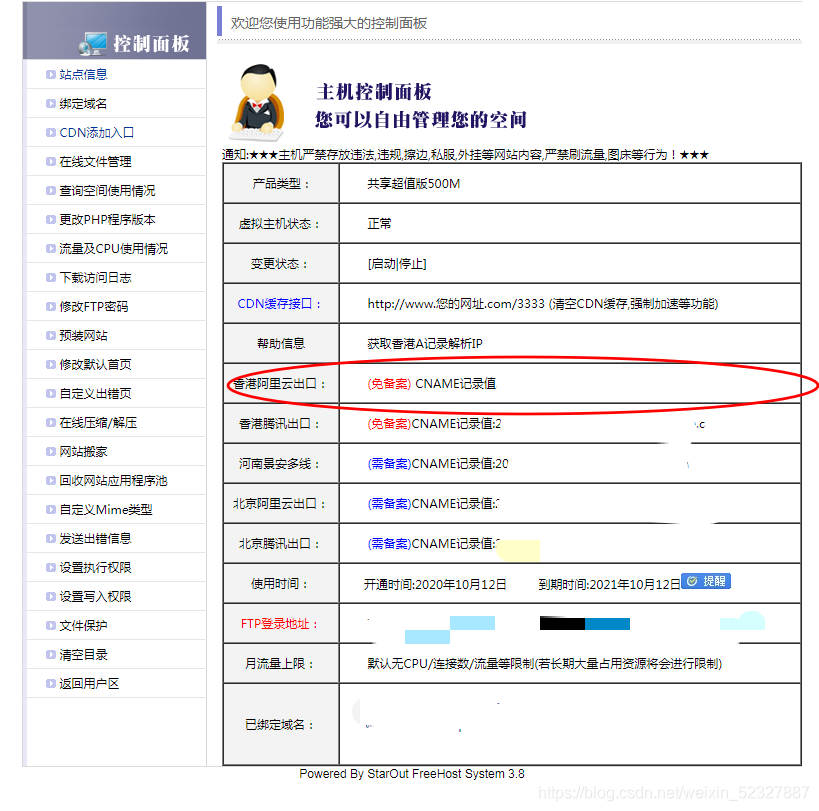Click 开通时间:2020年10月12日 text
Image resolution: width=819 pixels, height=811 pixels.
435,584
